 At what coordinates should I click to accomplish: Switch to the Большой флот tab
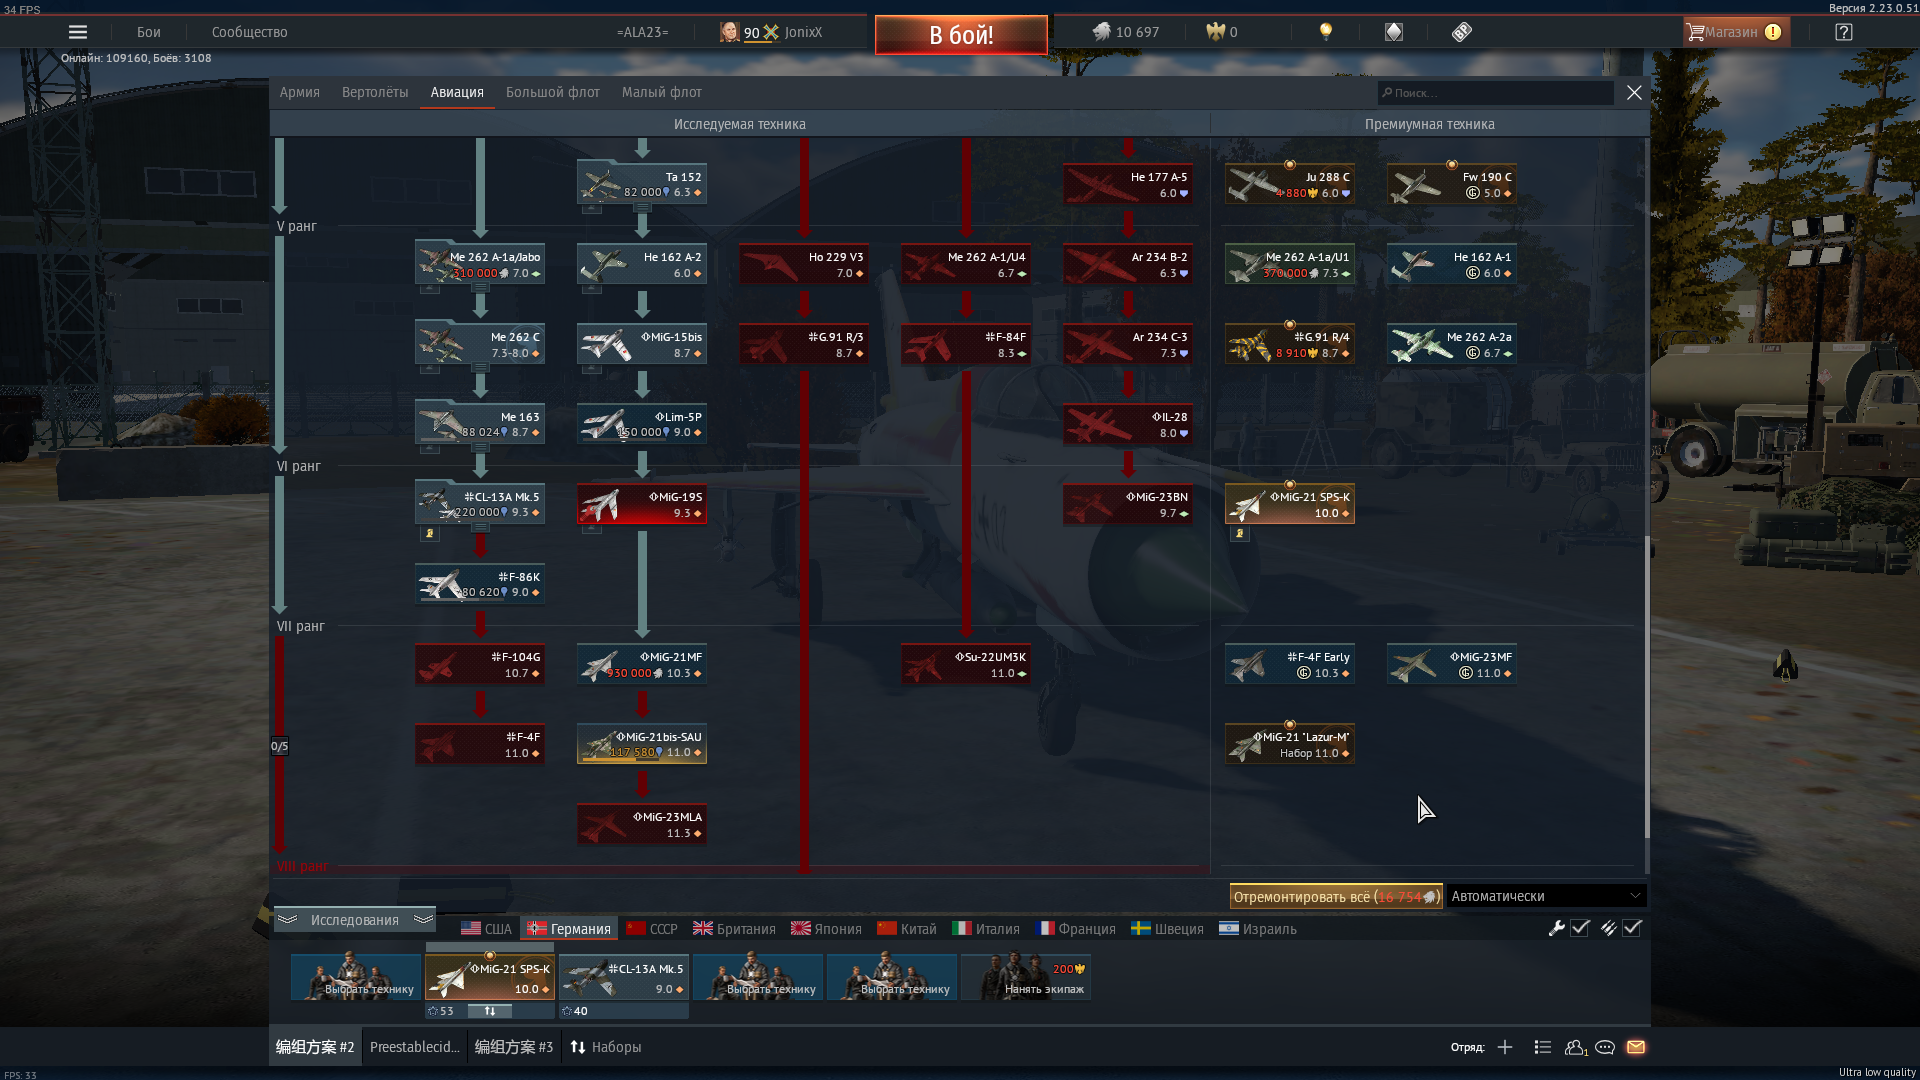click(x=552, y=92)
